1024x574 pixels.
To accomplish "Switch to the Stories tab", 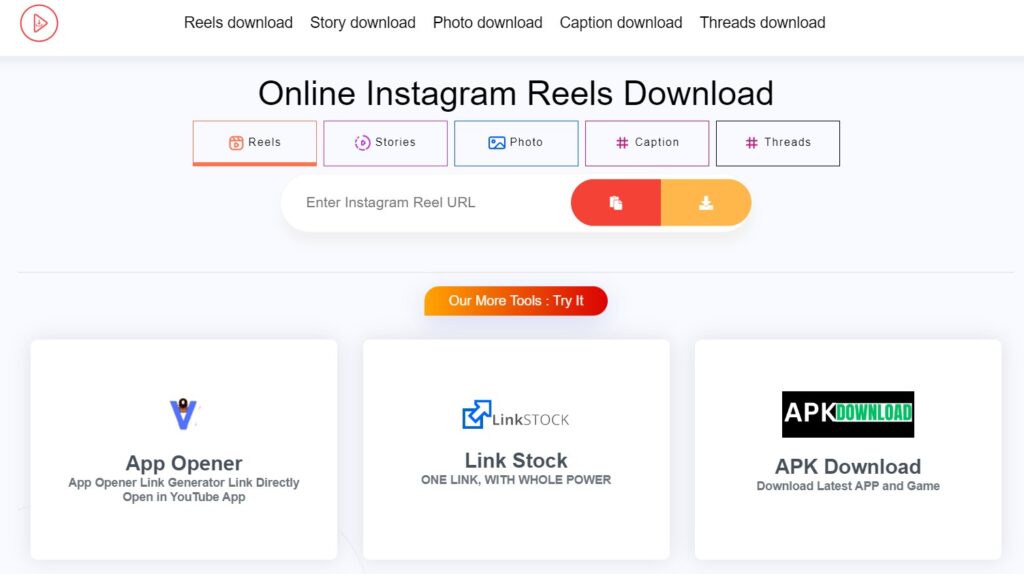I will 385,143.
